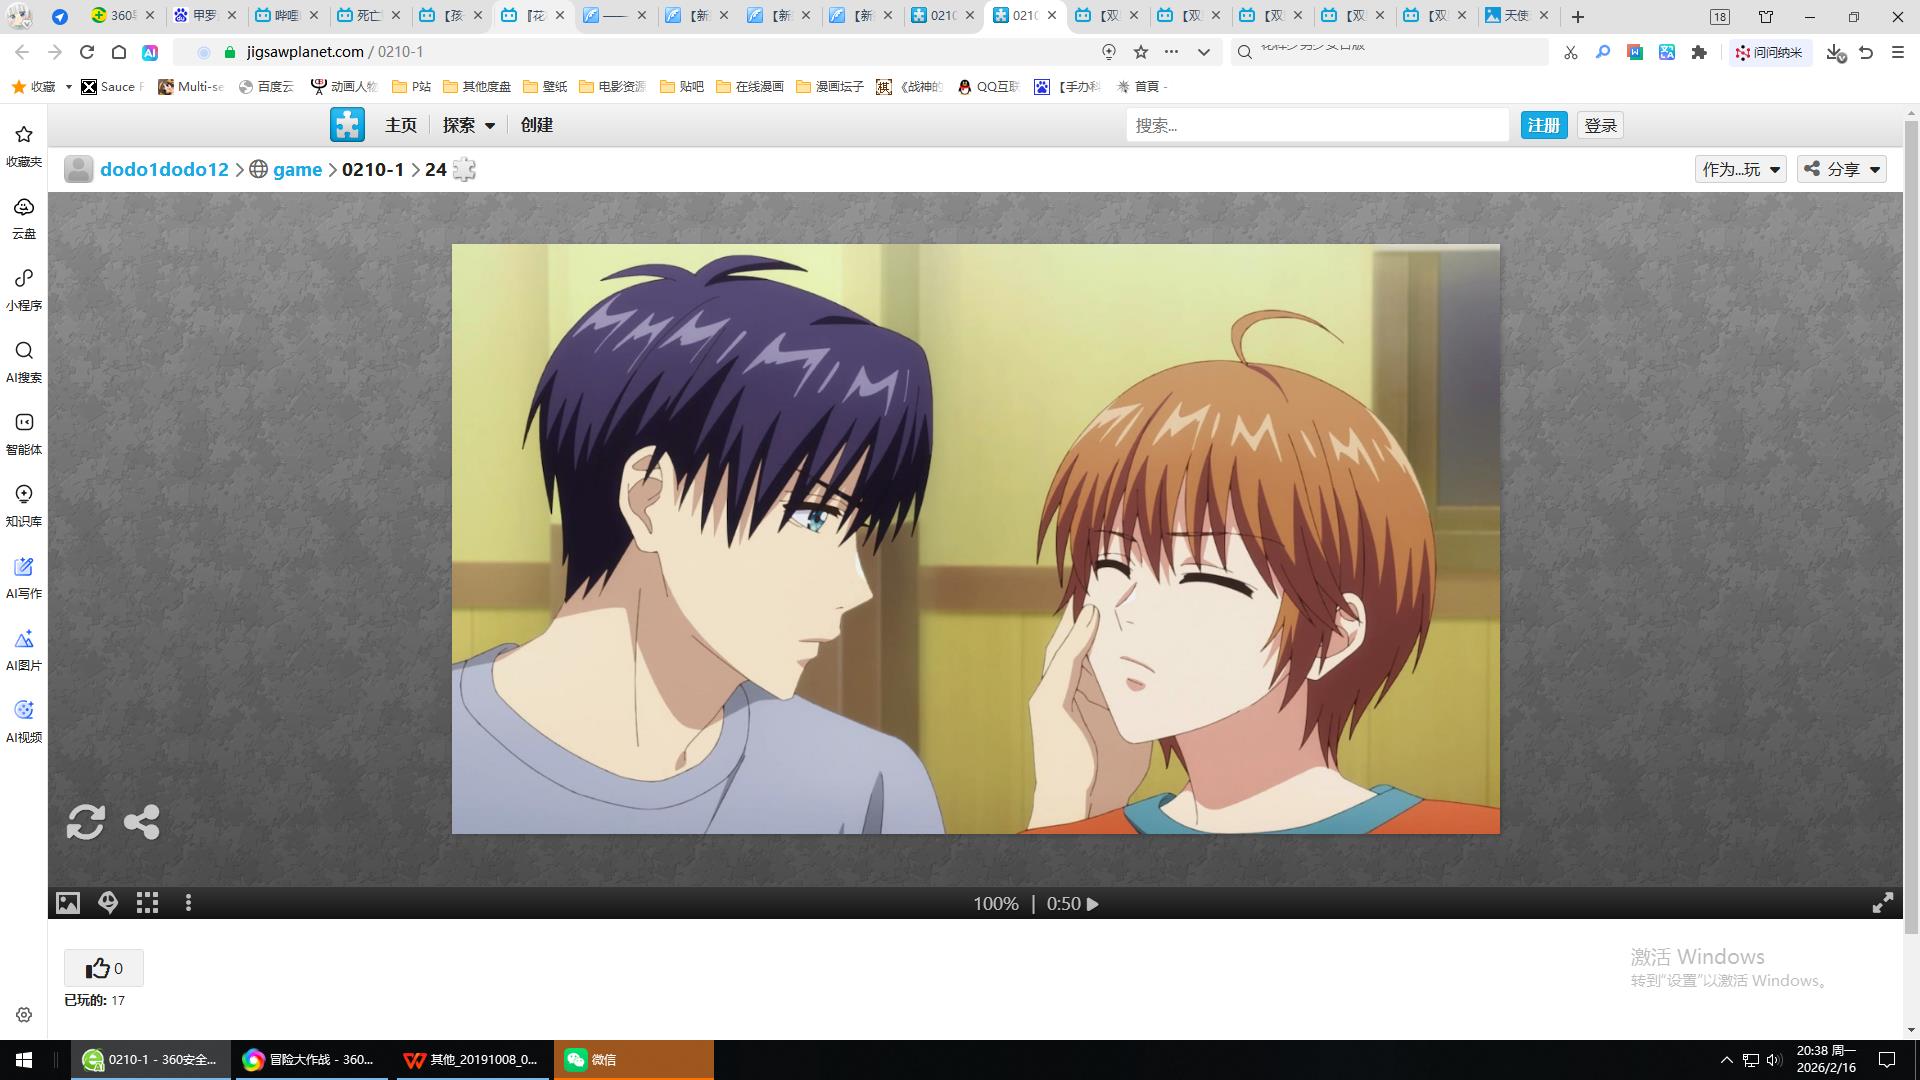Open the 作为...玩 dropdown
1920x1080 pixels.
(1740, 169)
